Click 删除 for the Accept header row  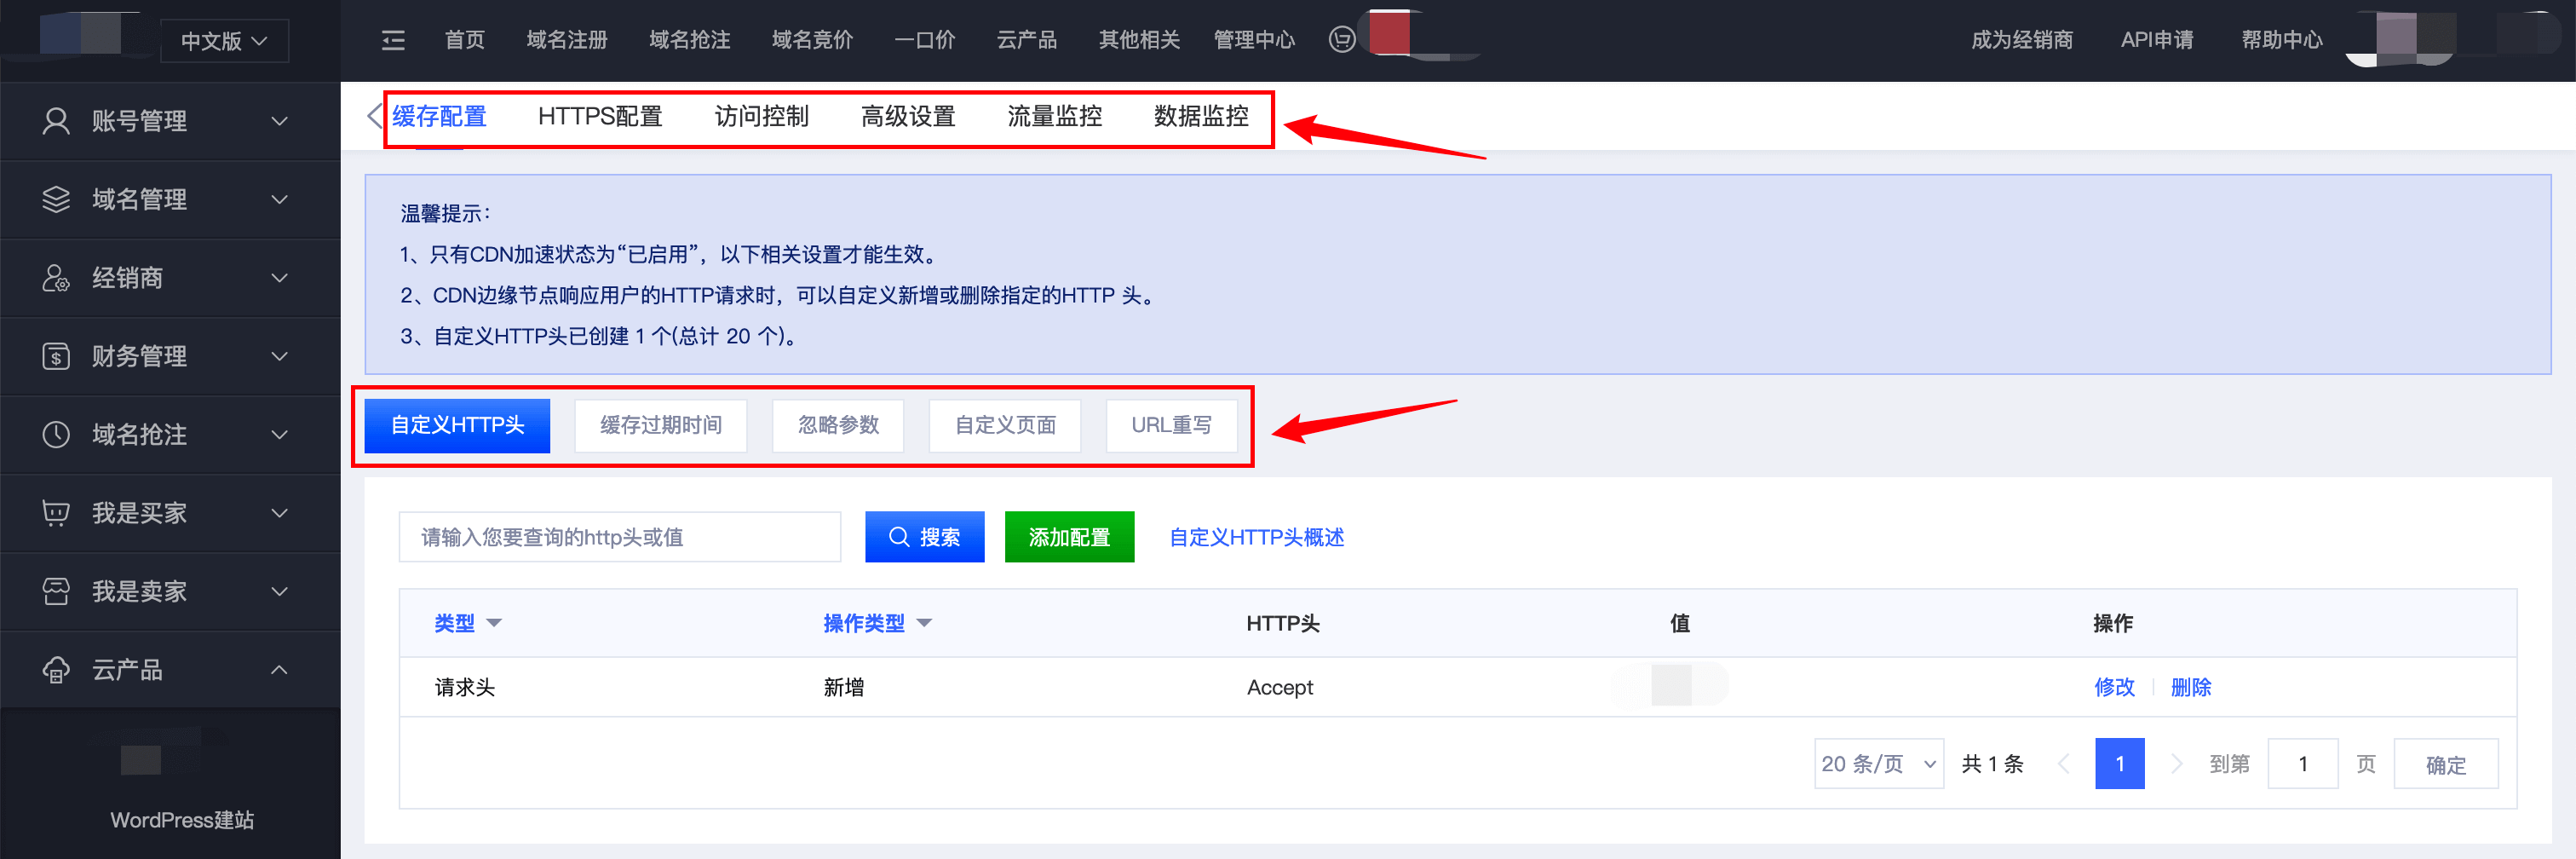click(x=2190, y=687)
